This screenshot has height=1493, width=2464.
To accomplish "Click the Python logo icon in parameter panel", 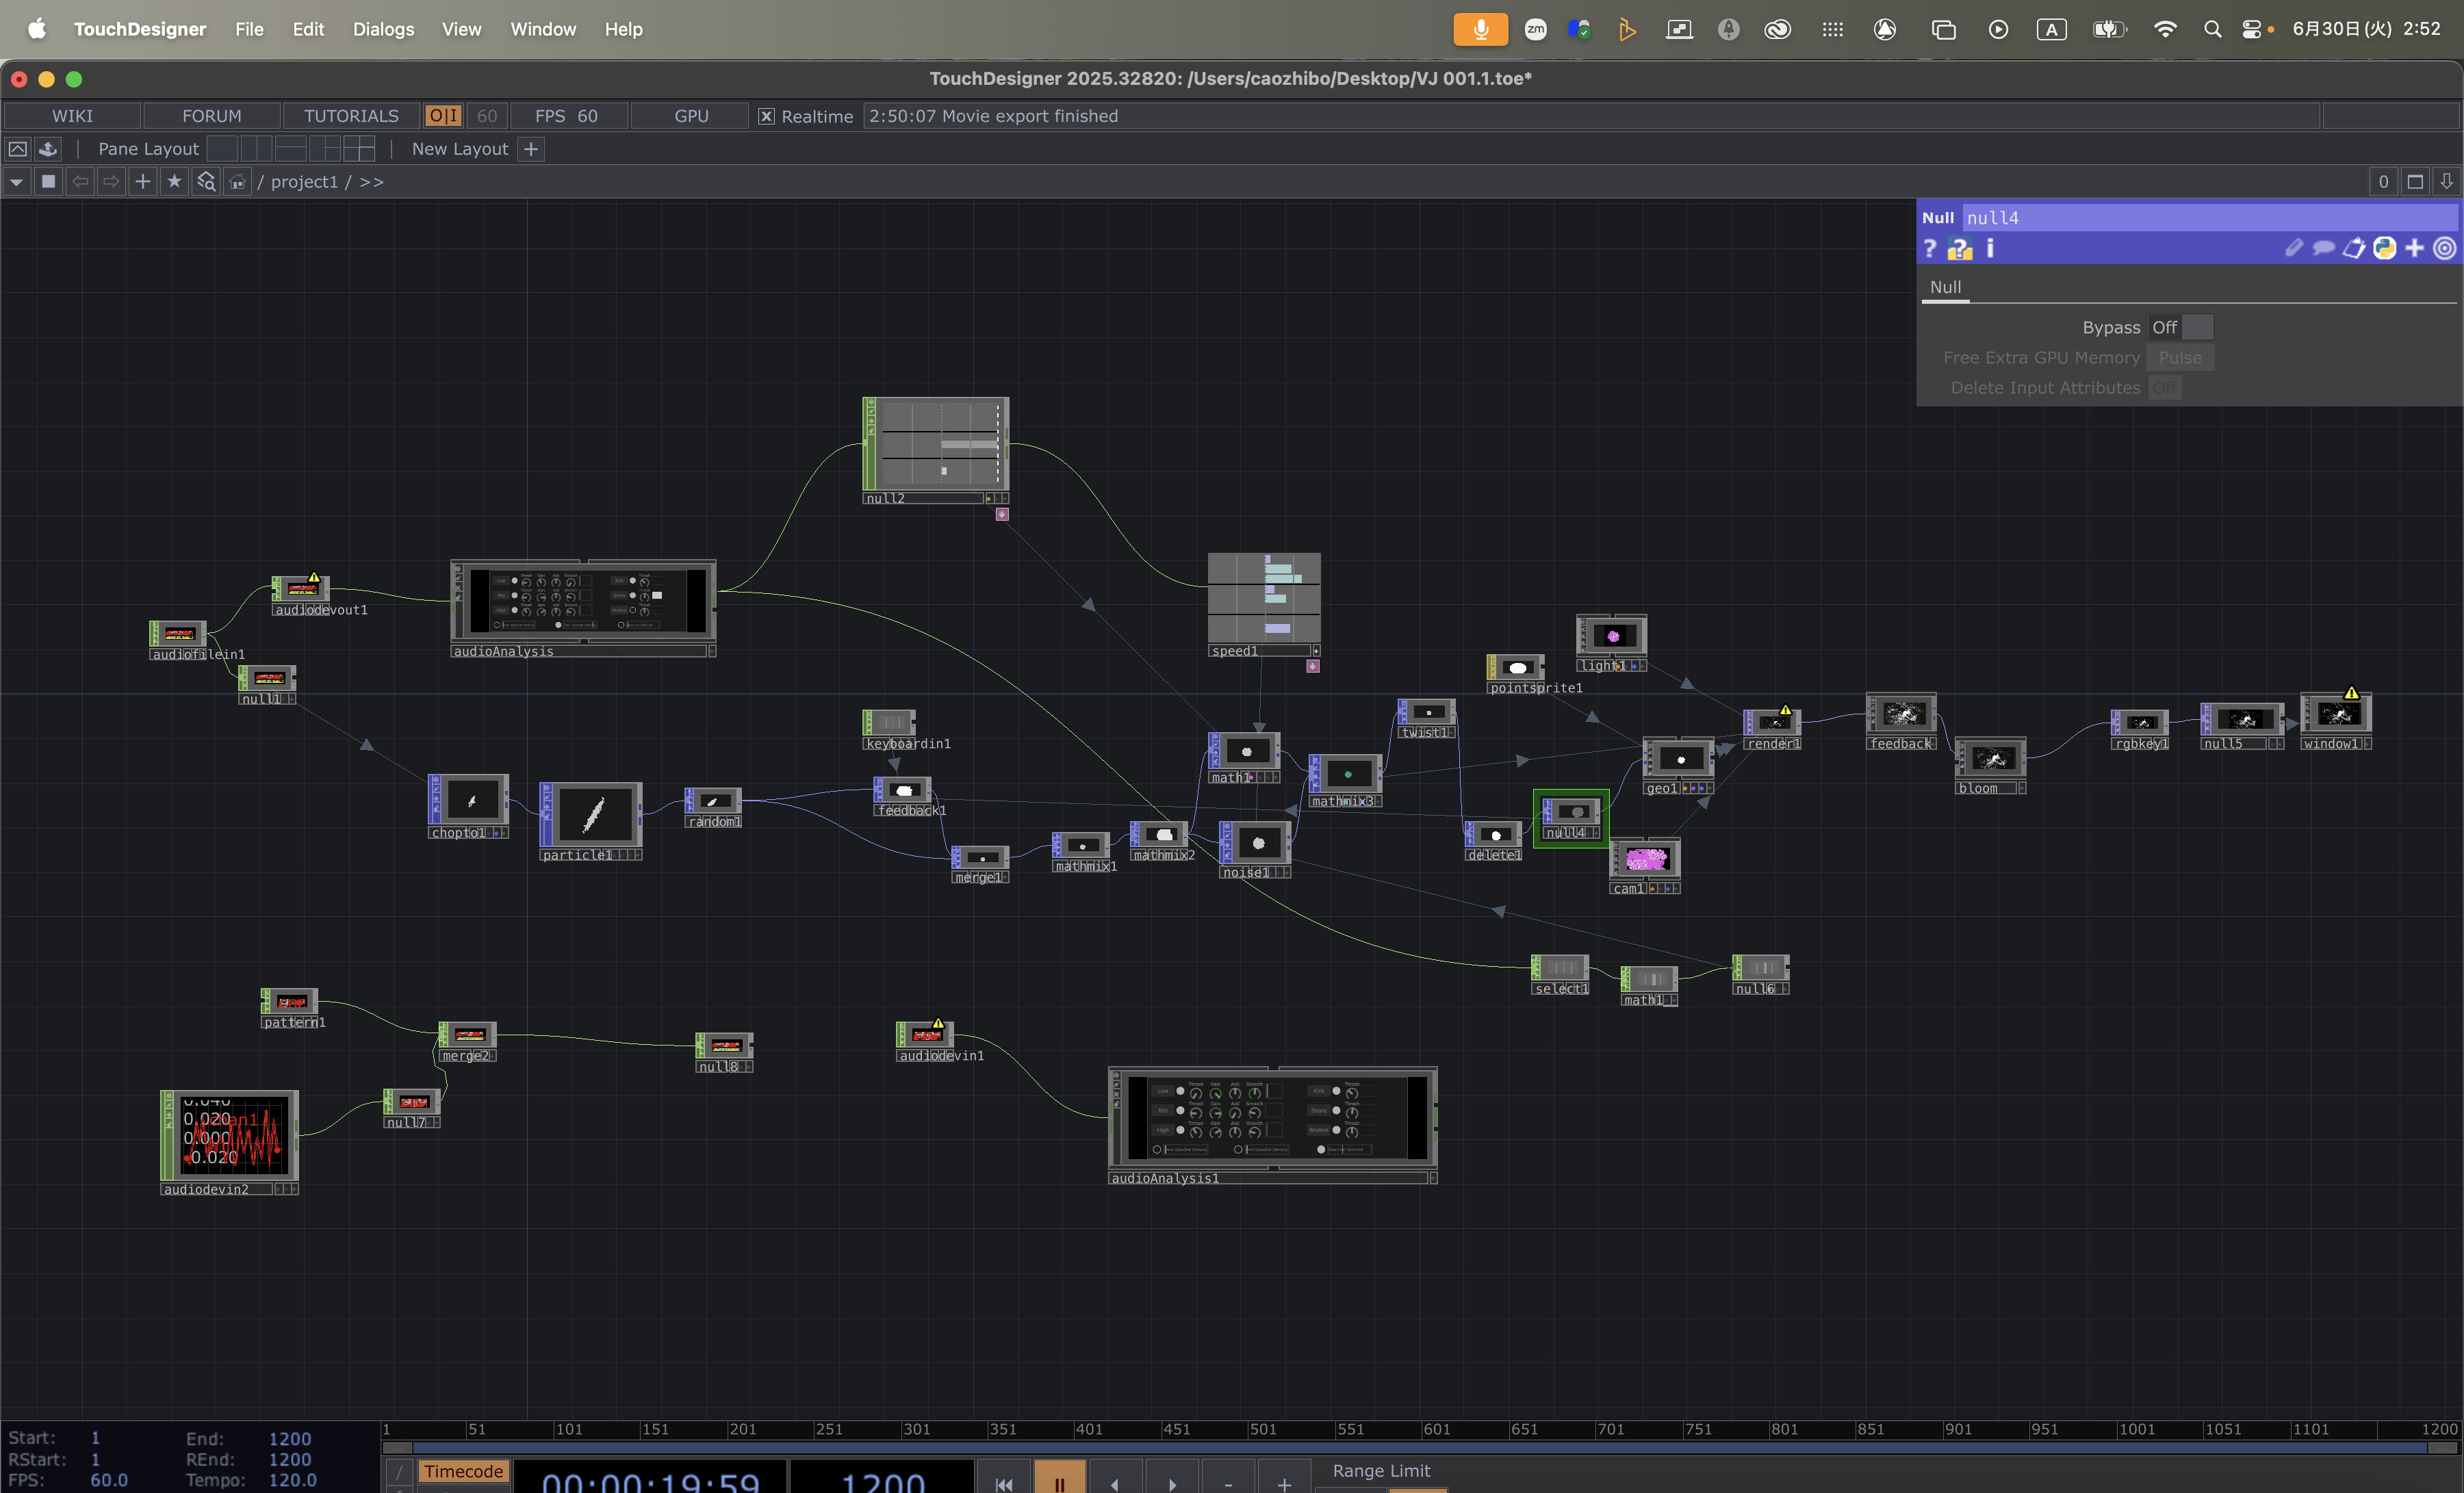I will click(x=2385, y=248).
